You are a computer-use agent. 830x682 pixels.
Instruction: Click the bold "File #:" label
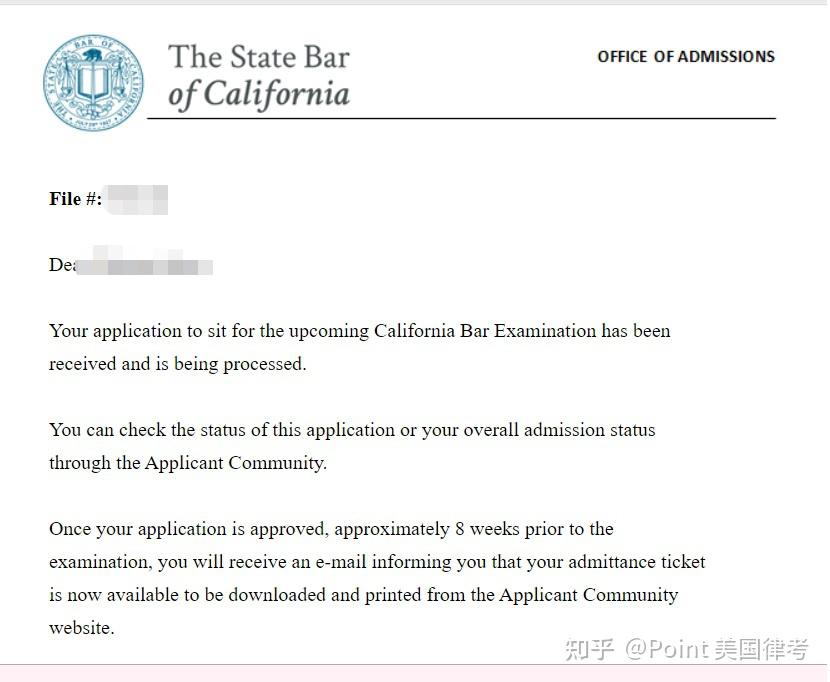pyautogui.click(x=75, y=199)
